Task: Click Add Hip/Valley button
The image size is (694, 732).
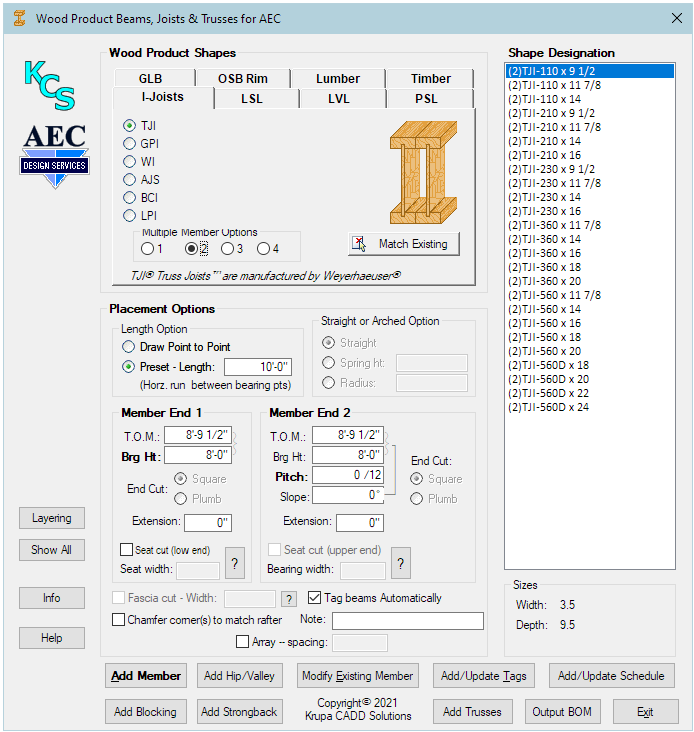Action: [239, 676]
